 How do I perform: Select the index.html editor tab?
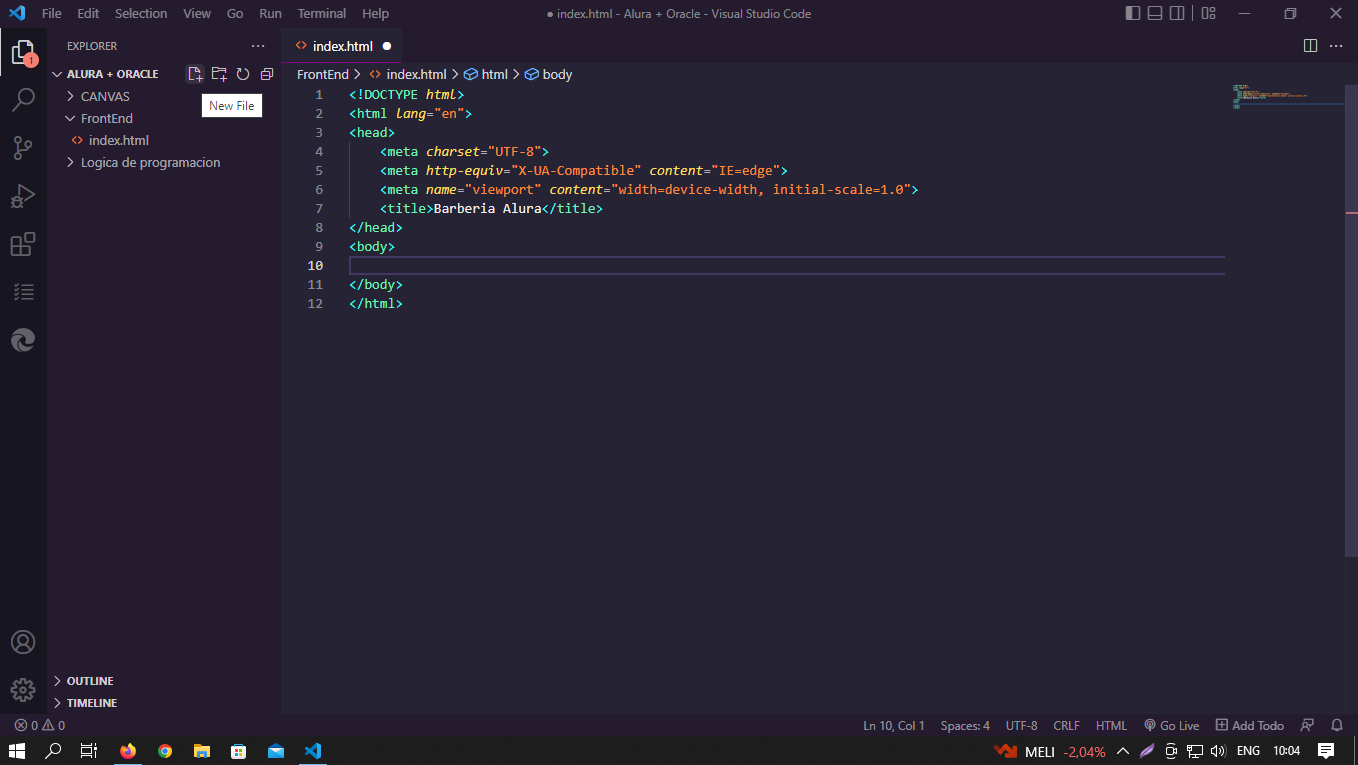[x=342, y=46]
